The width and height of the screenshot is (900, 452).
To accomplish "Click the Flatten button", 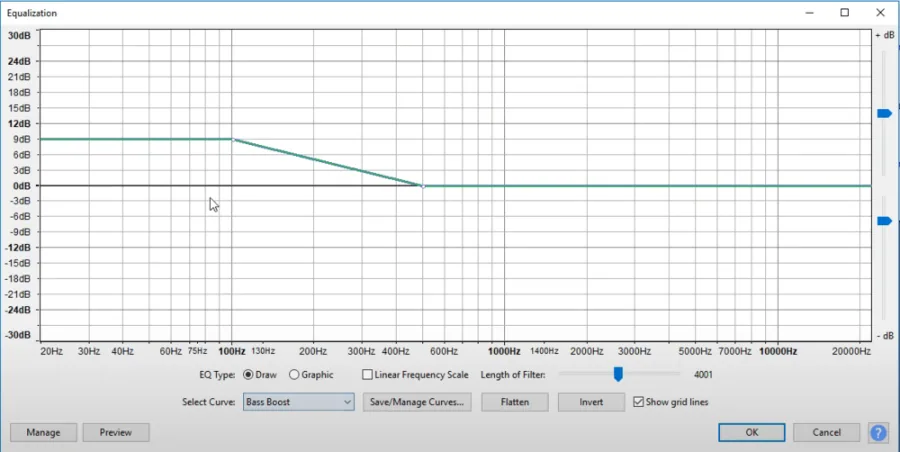I will click(515, 402).
